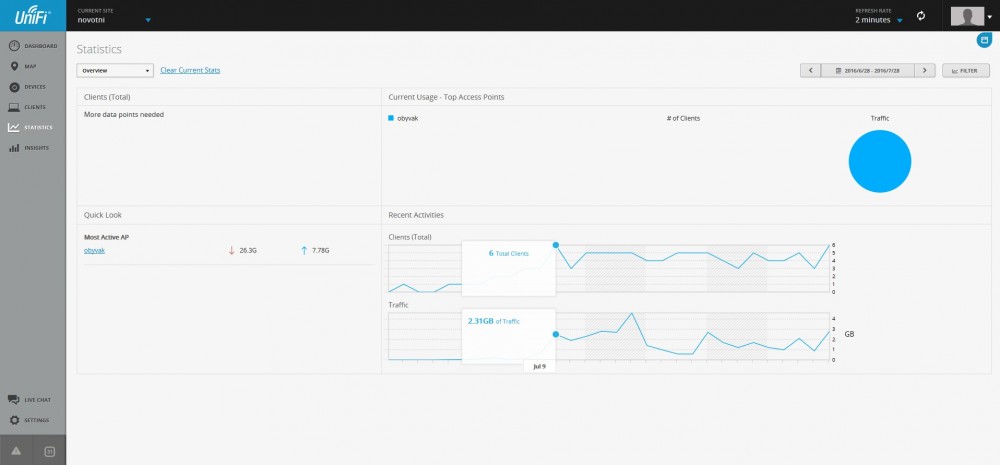Click the blue traffic pie chart
Image resolution: width=1000 pixels, height=465 pixels.
(879, 161)
